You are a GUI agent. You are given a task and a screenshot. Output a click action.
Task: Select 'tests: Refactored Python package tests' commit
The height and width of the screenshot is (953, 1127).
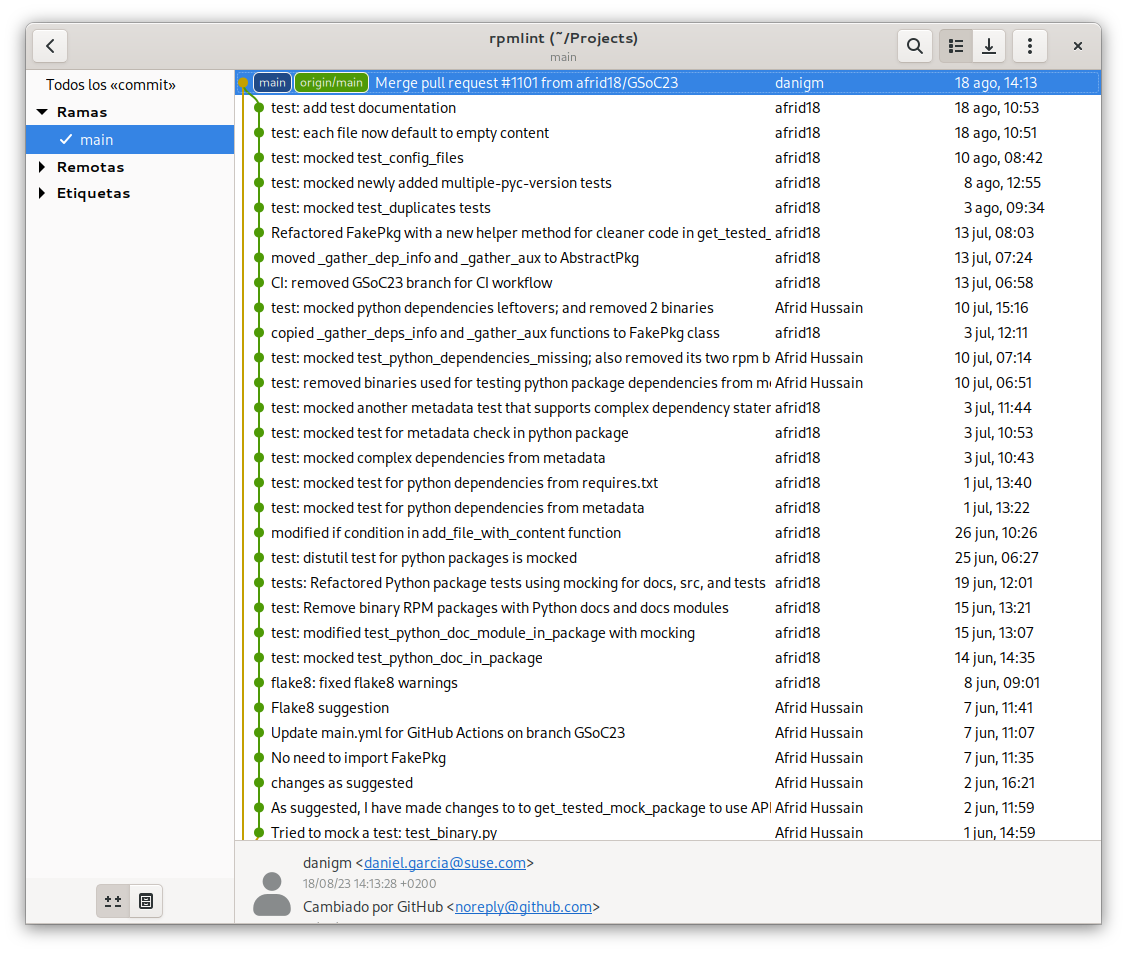click(668, 583)
